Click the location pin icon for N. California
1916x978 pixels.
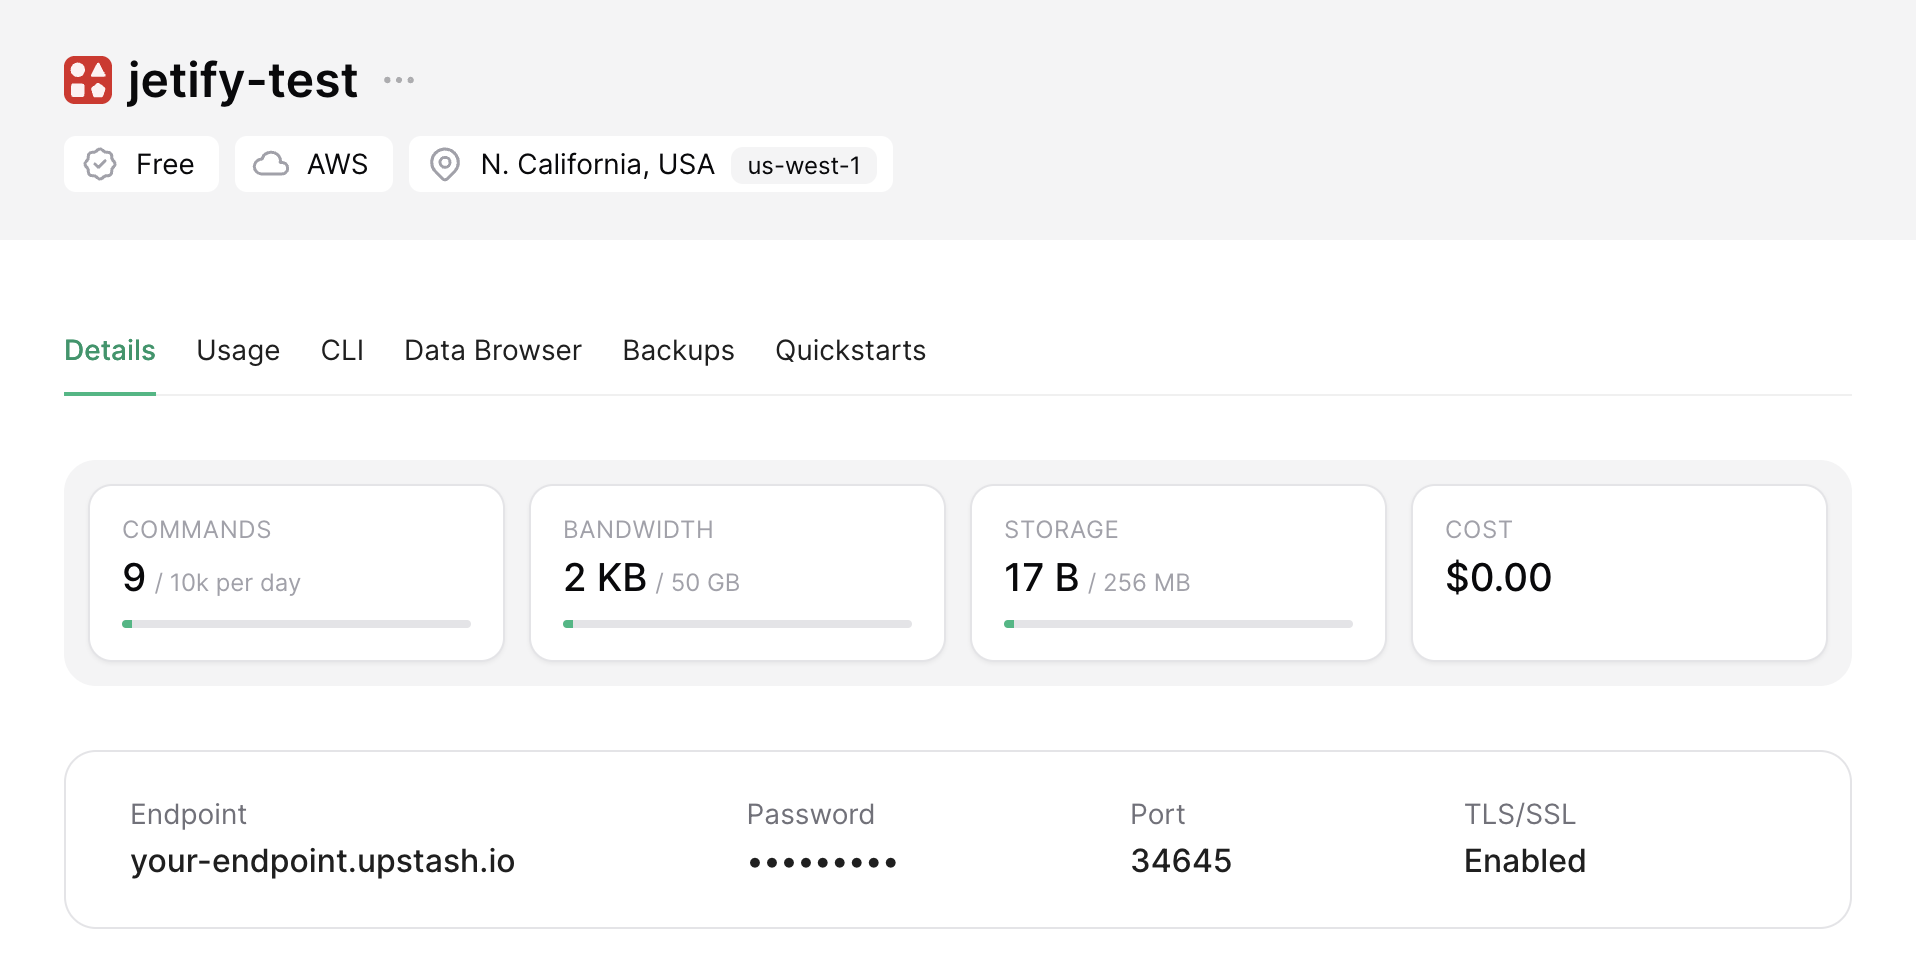(x=445, y=164)
